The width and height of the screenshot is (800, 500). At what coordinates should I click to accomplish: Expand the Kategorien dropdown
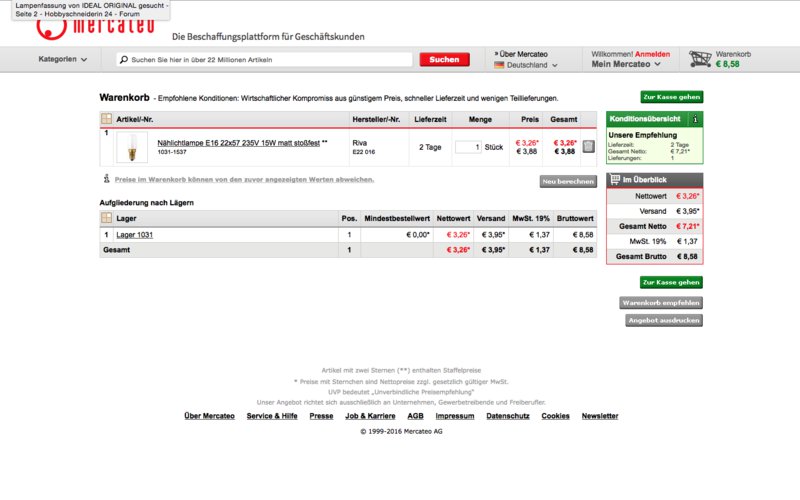tap(62, 59)
